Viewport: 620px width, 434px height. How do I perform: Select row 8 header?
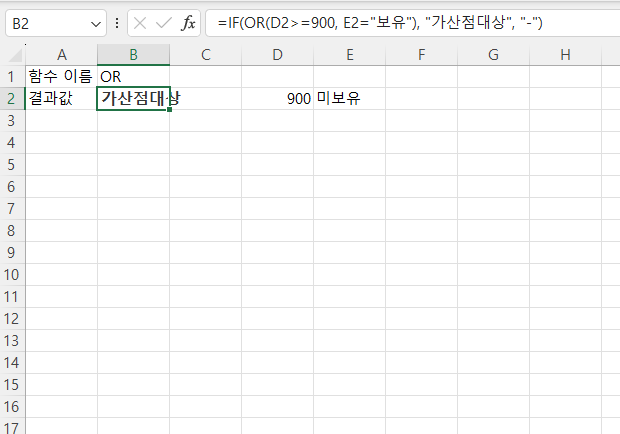click(12, 231)
